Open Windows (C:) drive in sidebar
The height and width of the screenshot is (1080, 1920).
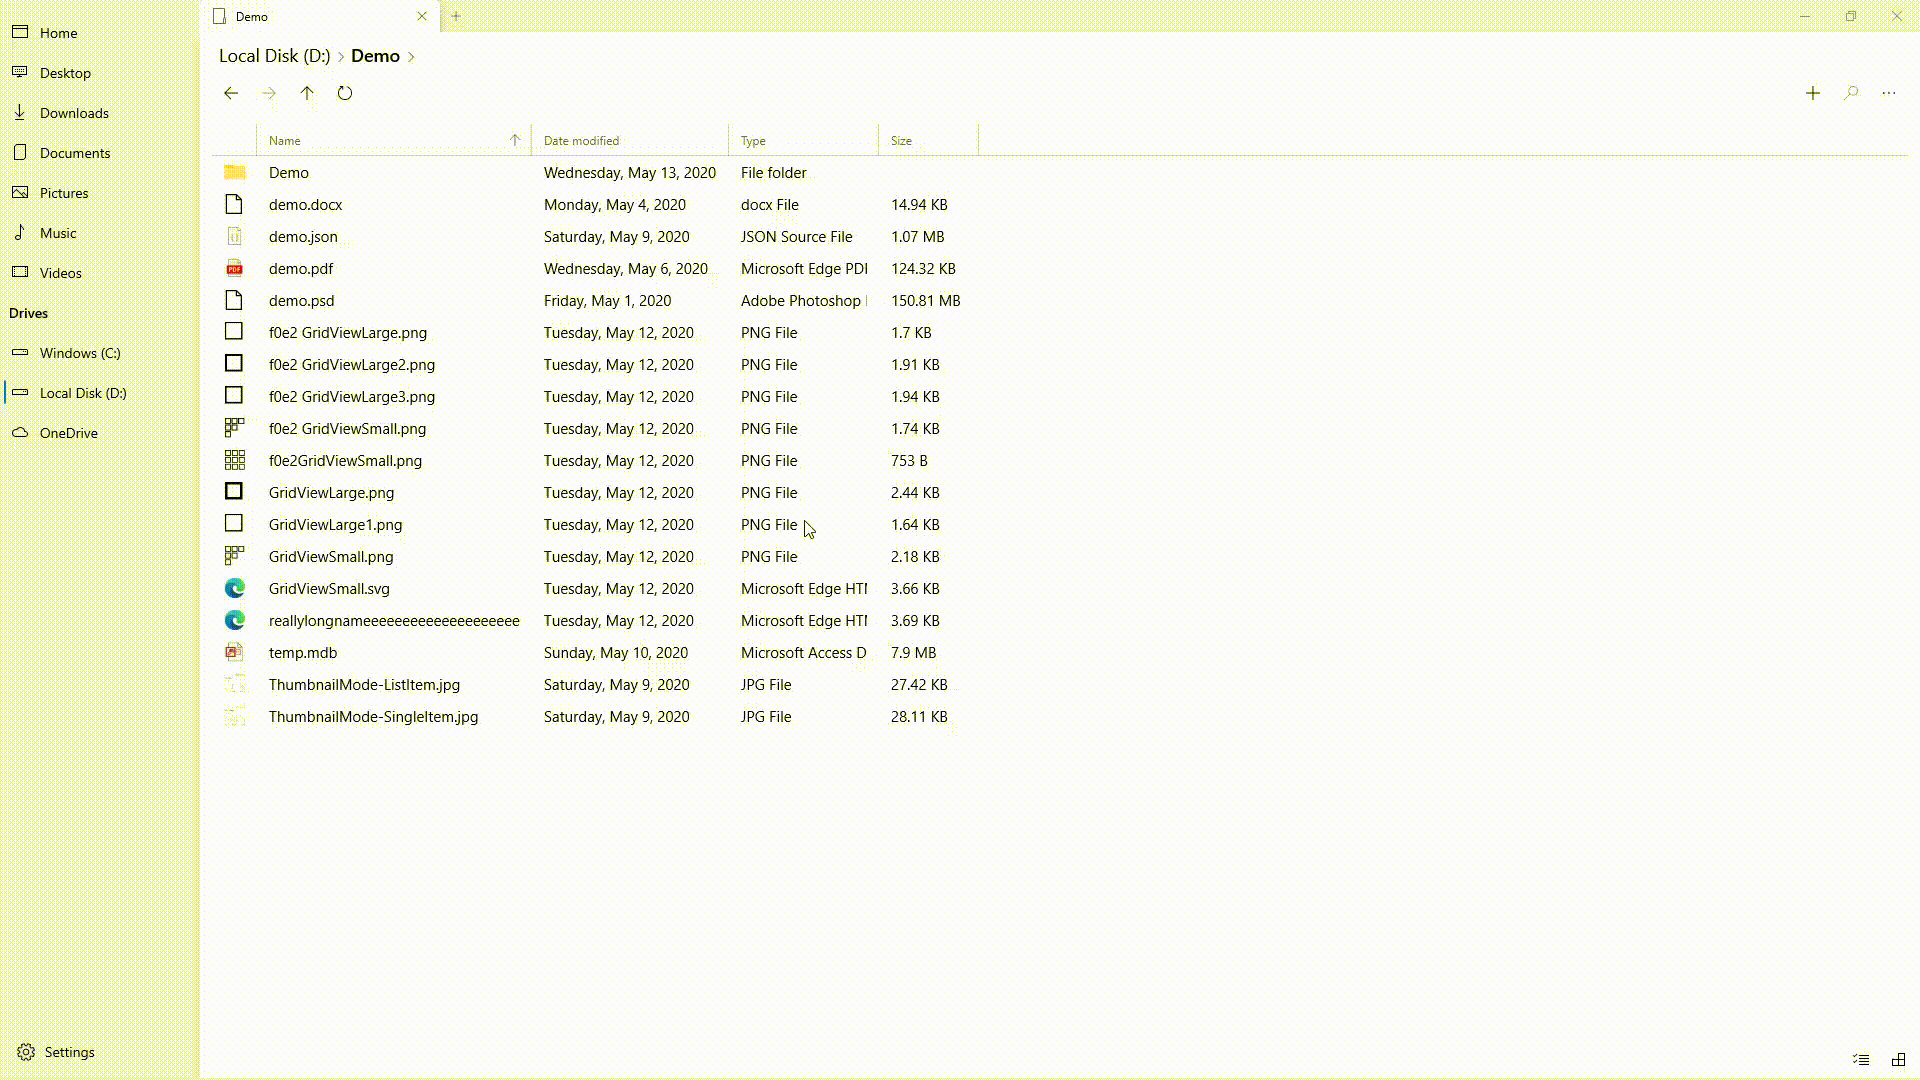click(80, 353)
